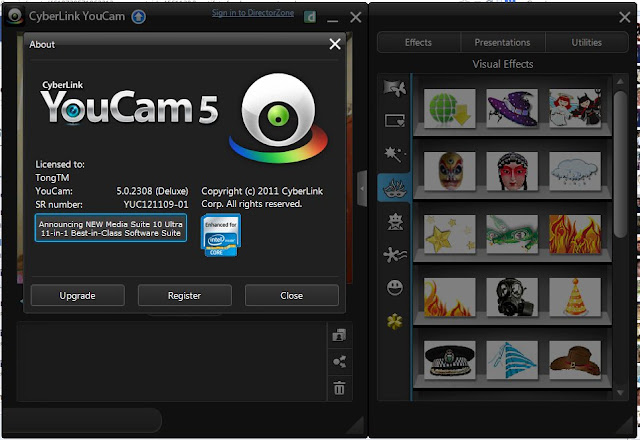Select the frames effects category icon

pyautogui.click(x=395, y=121)
